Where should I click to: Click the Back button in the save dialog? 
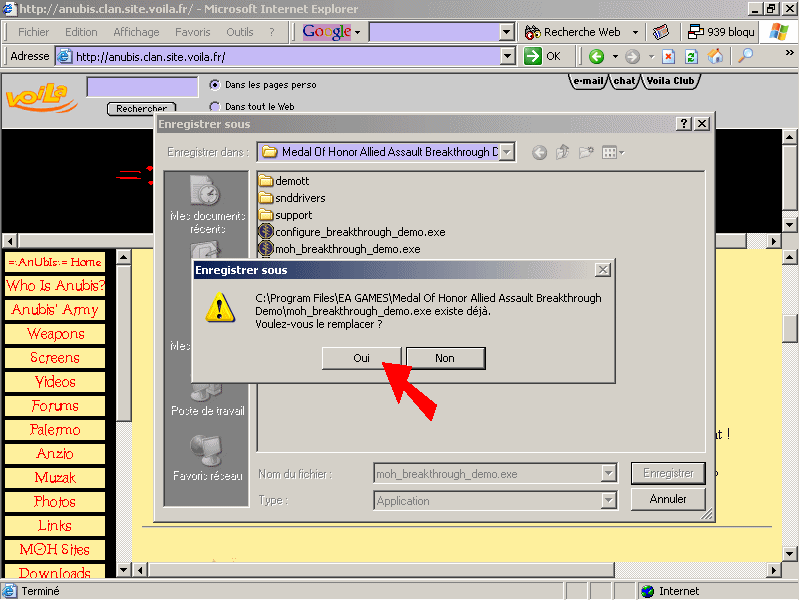(539, 152)
